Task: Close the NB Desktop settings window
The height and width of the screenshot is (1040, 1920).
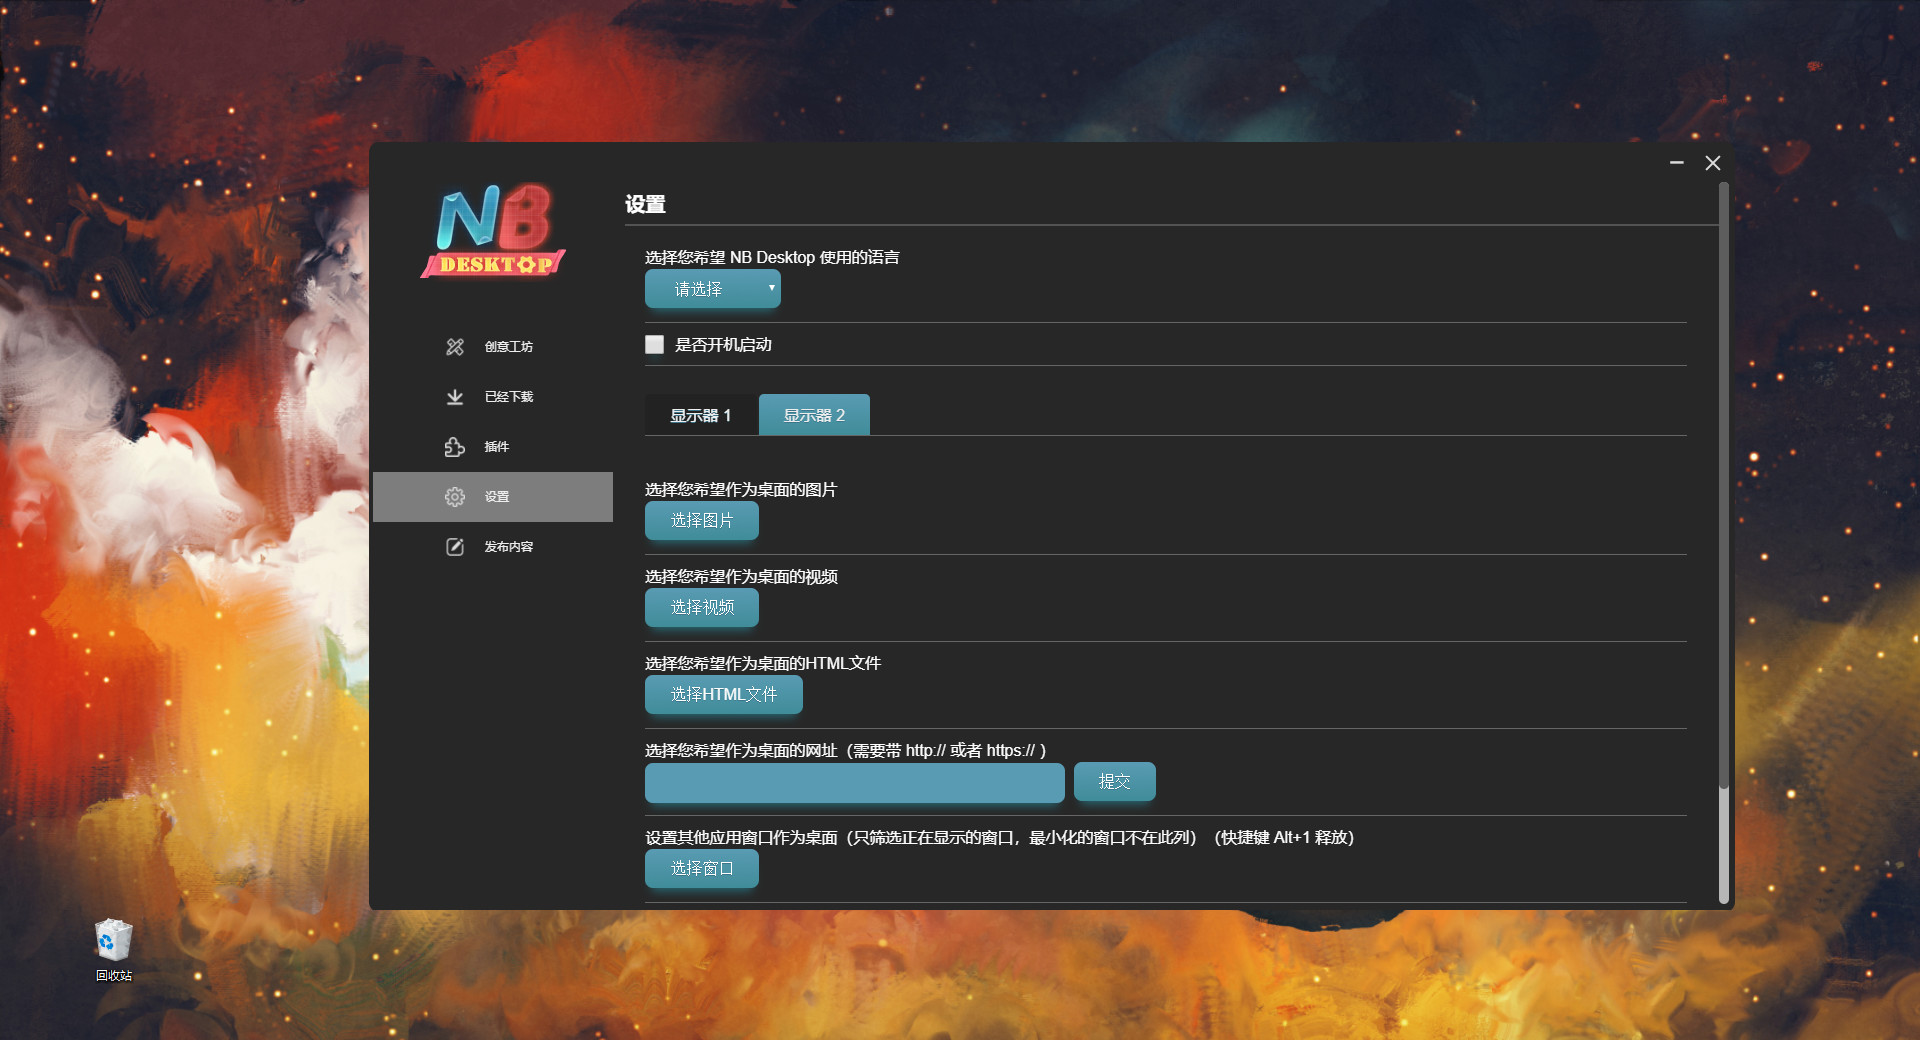Action: coord(1713,163)
